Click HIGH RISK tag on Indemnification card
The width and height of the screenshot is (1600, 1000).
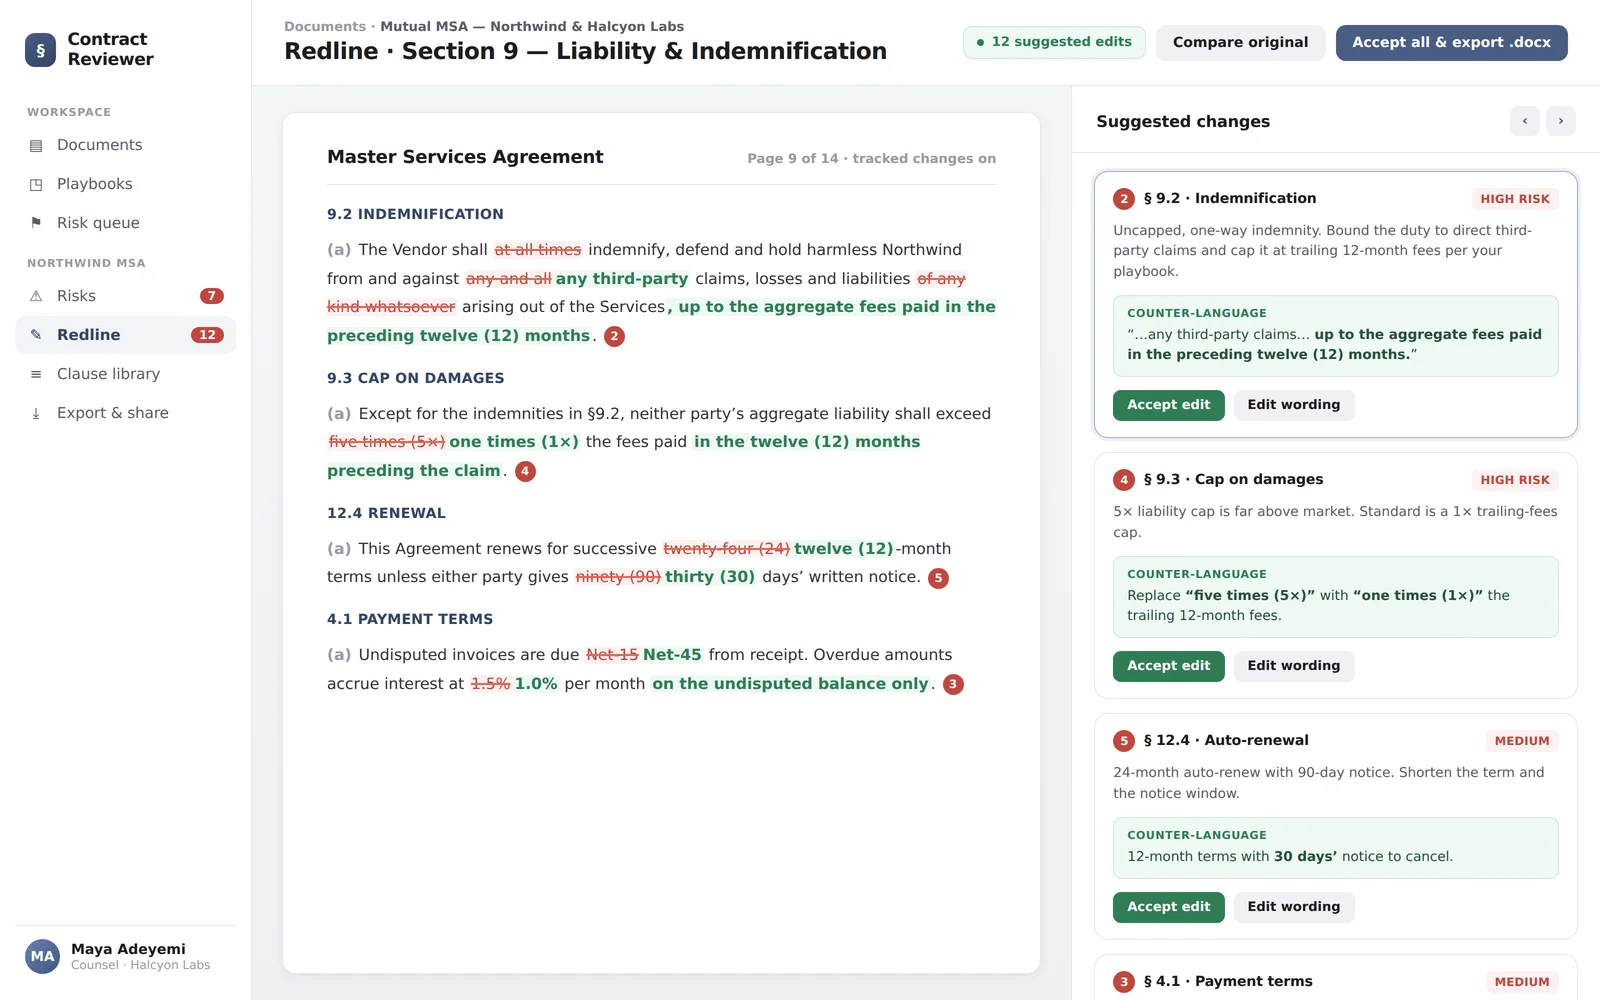click(x=1514, y=199)
